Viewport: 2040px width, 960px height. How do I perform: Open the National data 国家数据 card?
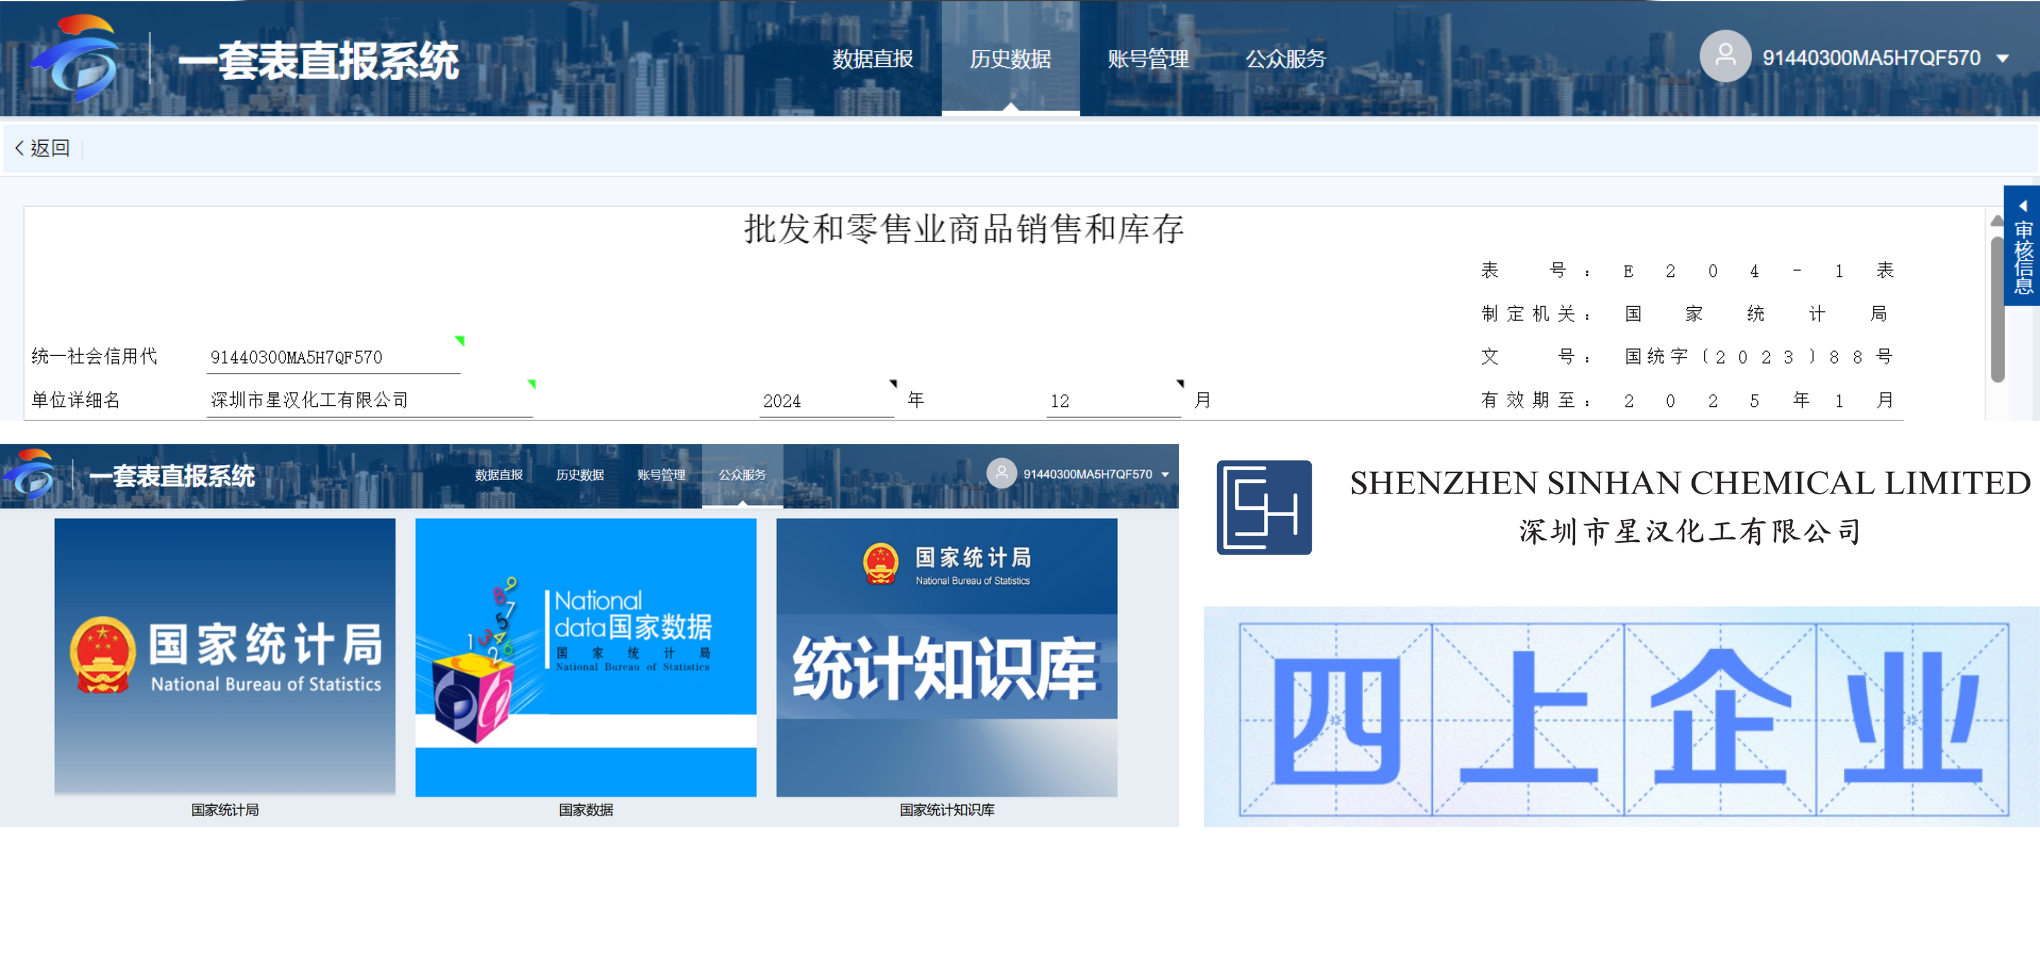pos(586,656)
